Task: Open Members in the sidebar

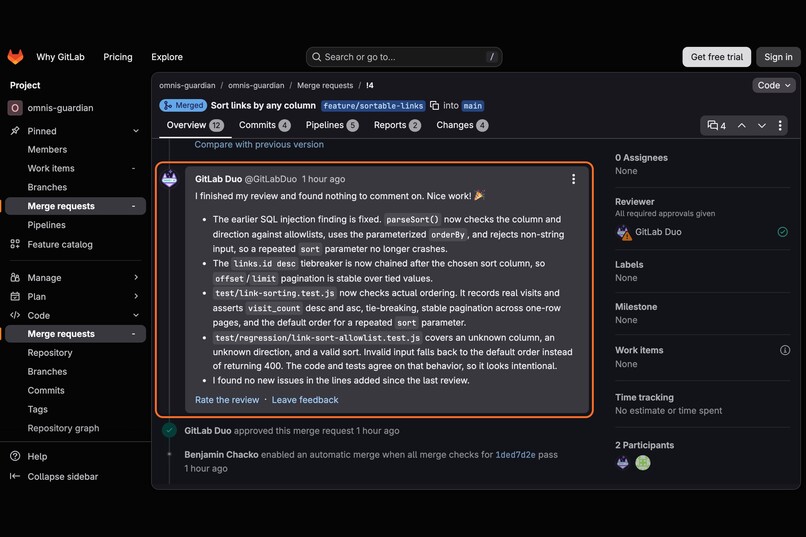Action: pos(47,150)
